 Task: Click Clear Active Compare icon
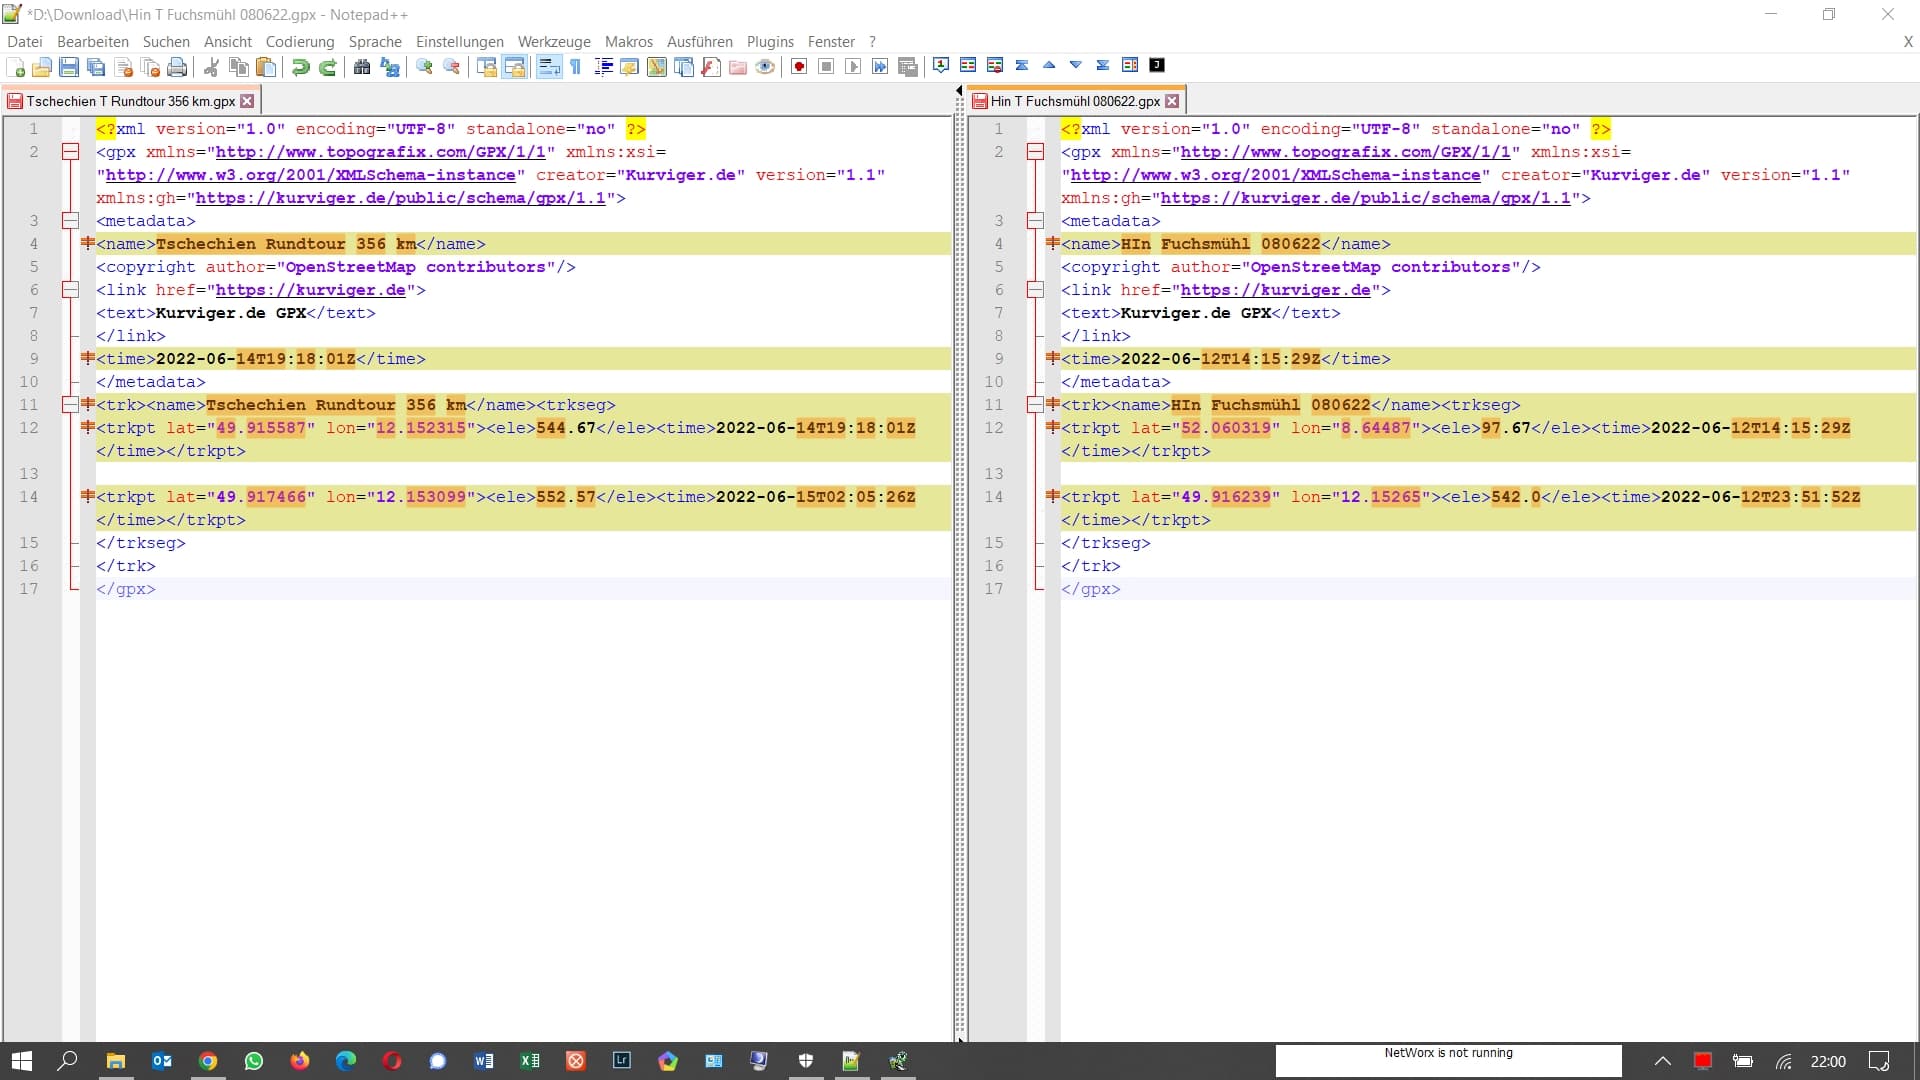point(995,65)
